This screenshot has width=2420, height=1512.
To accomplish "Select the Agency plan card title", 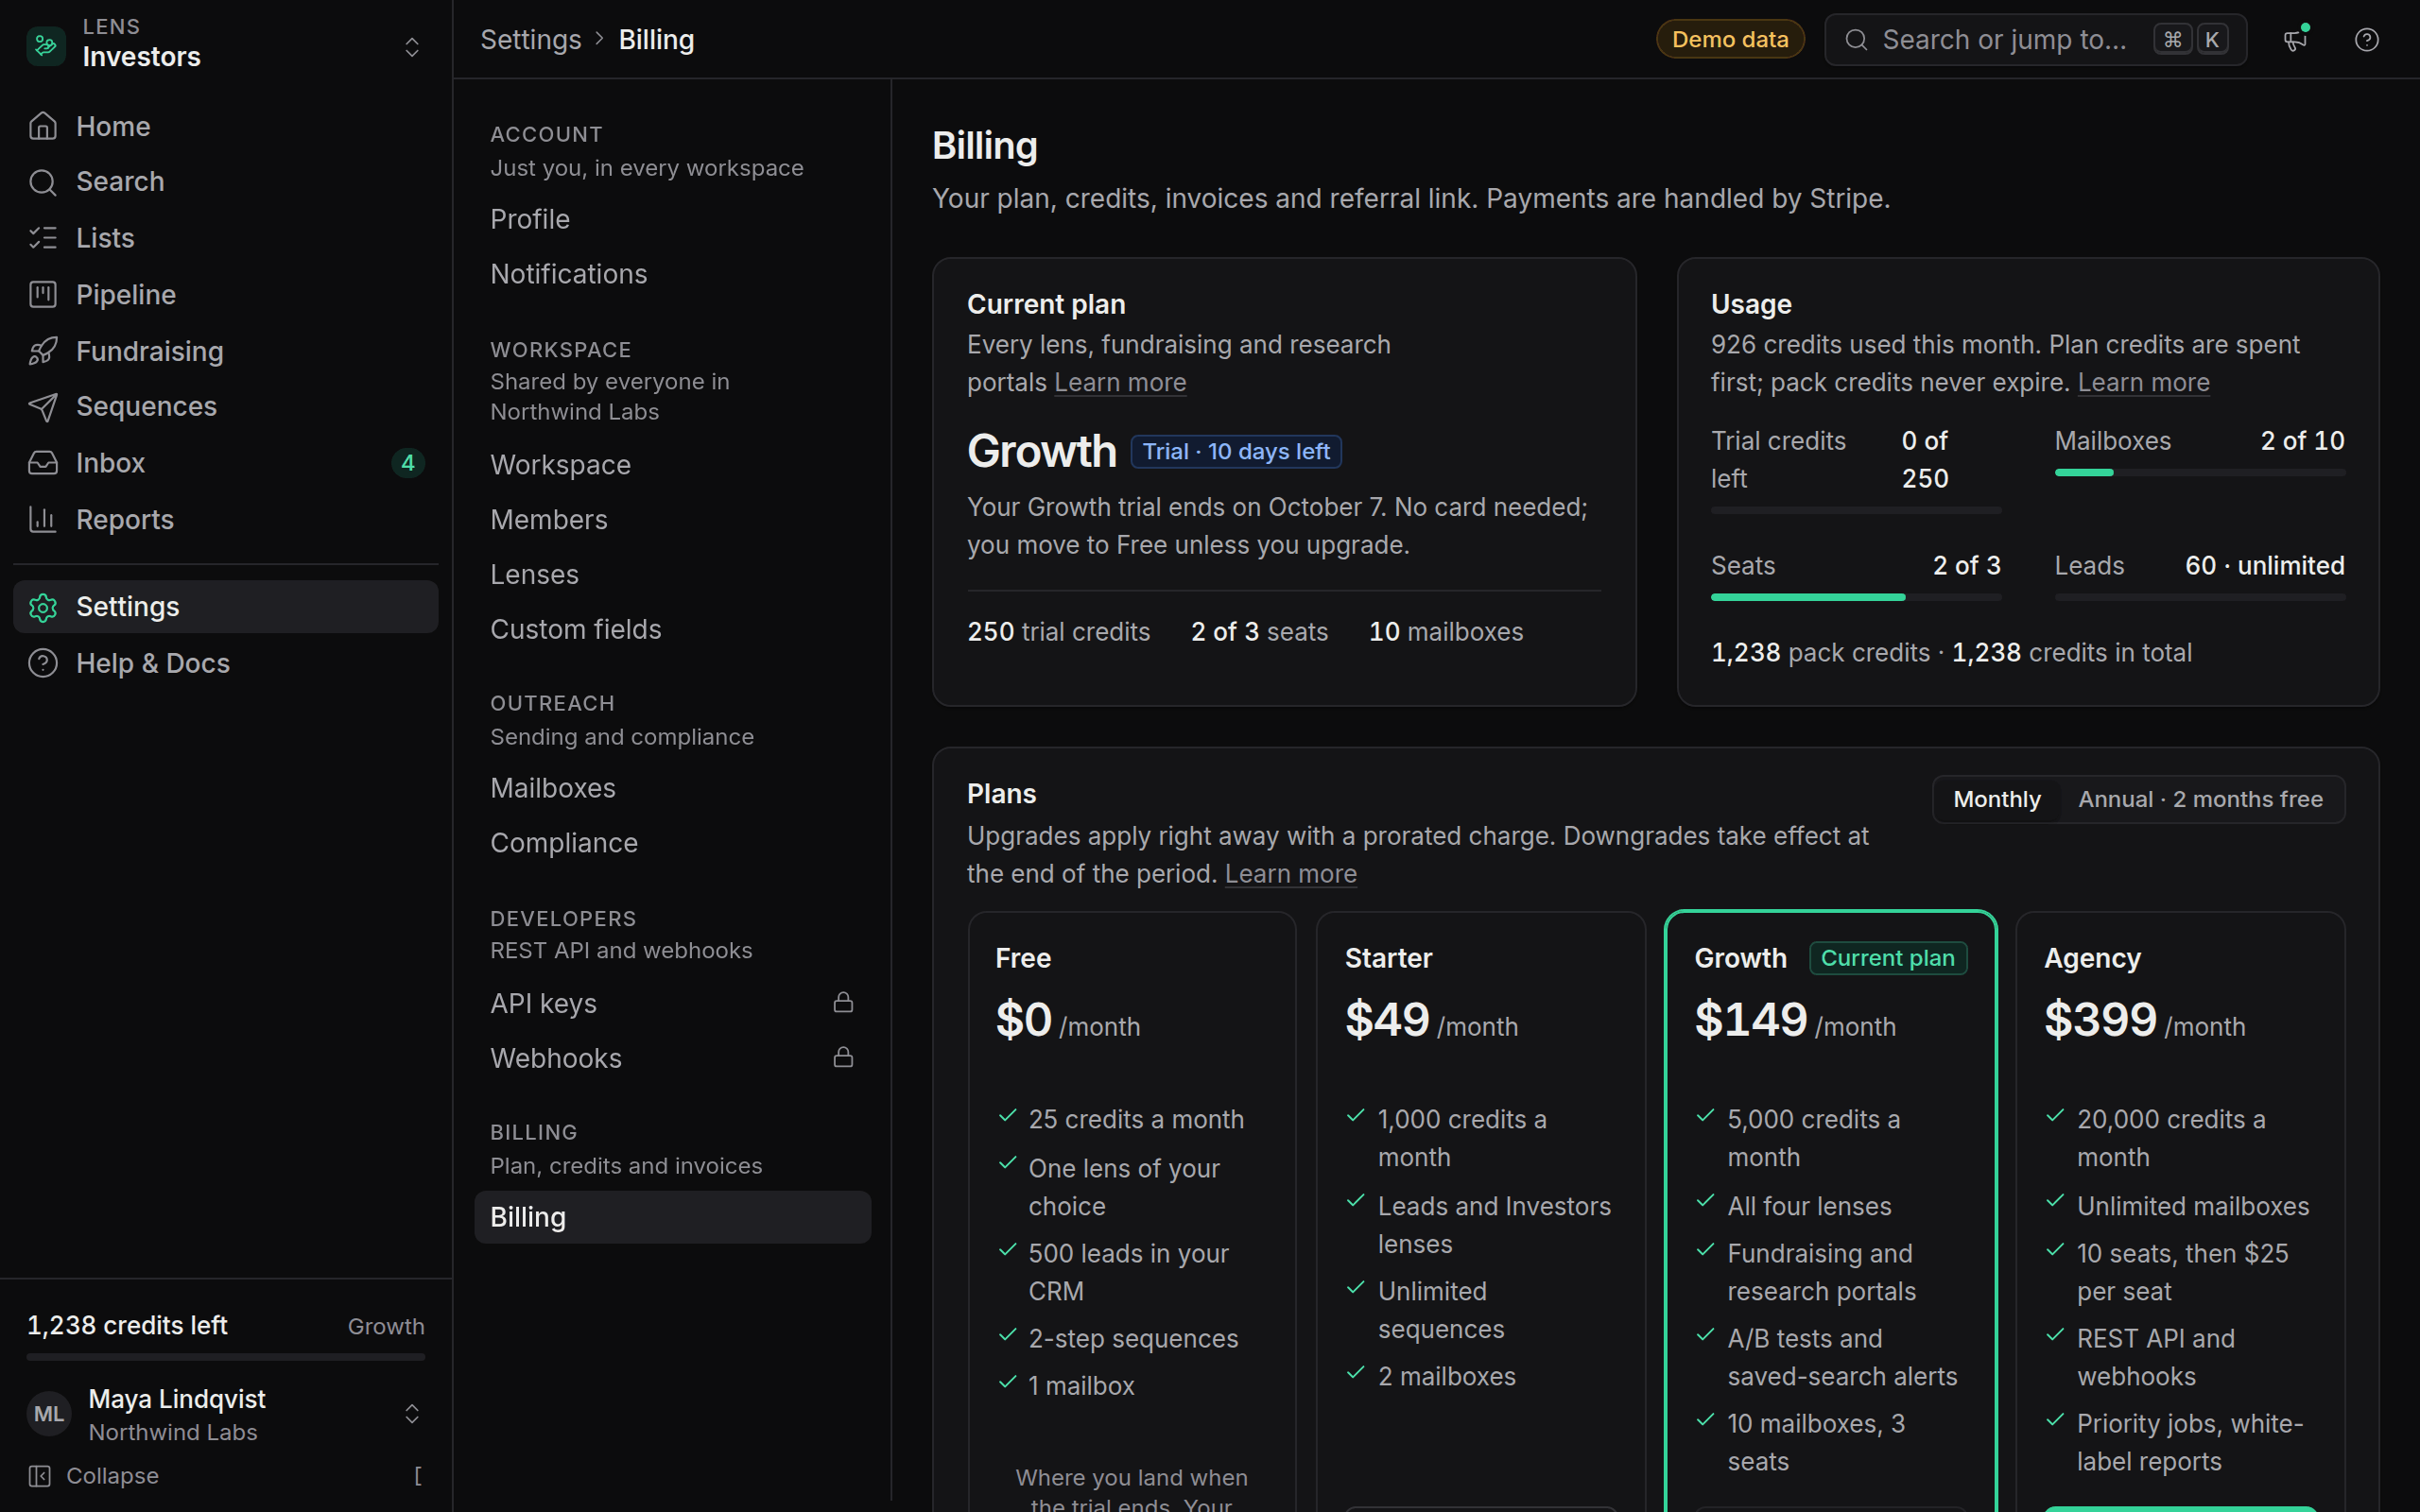I will coord(2092,958).
